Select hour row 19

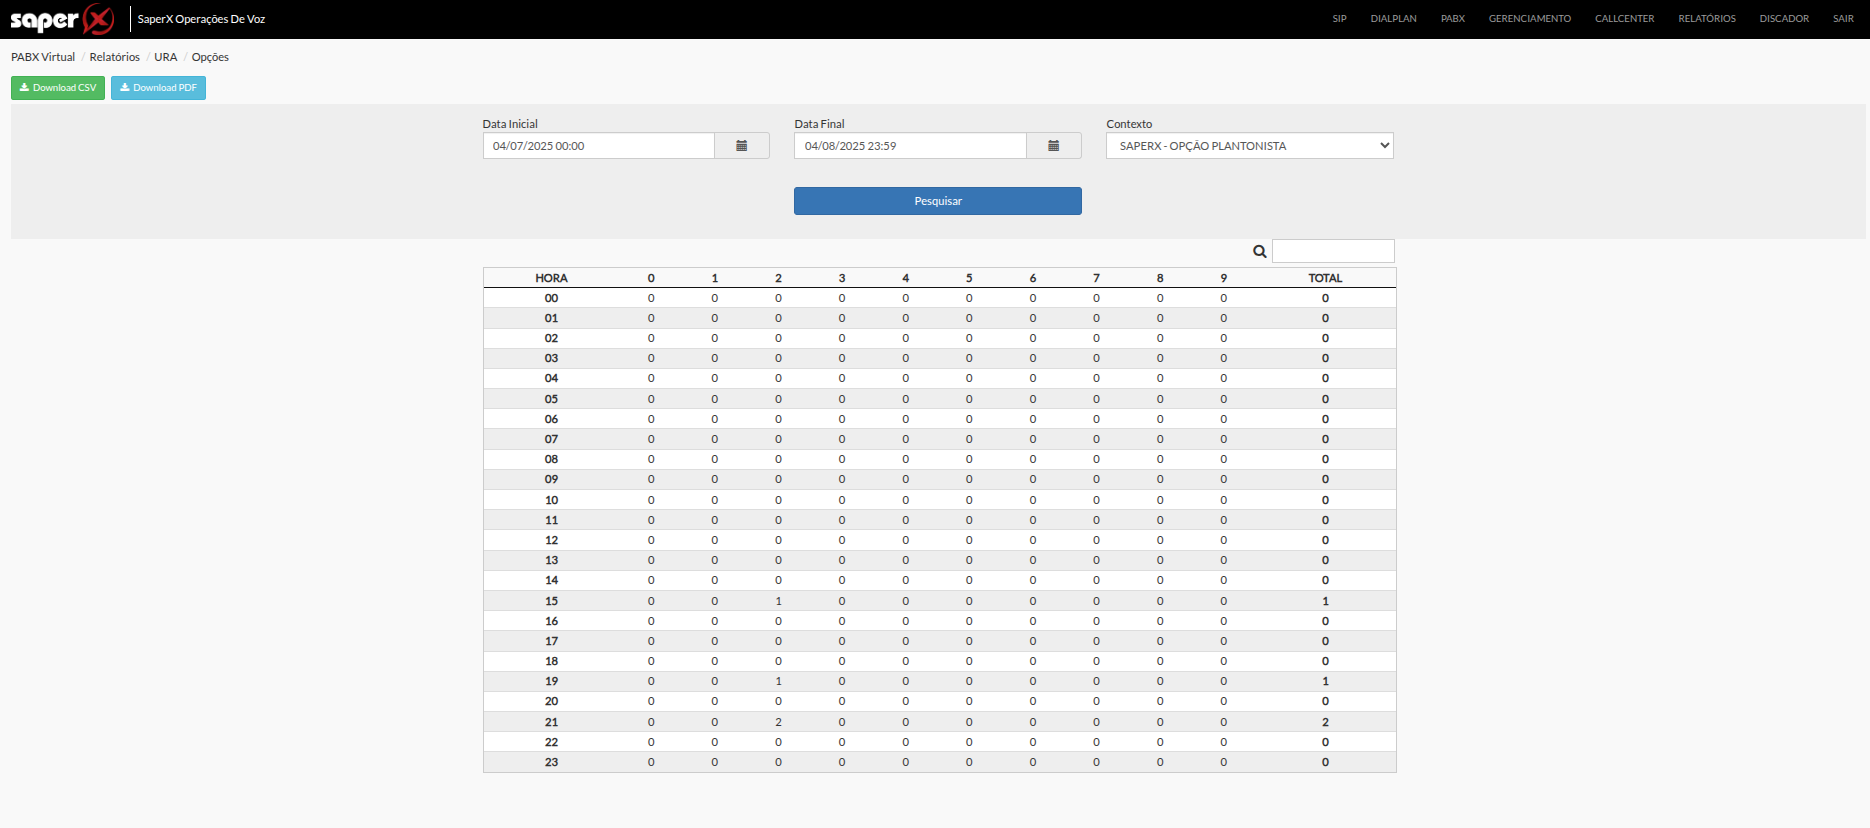pyautogui.click(x=939, y=681)
